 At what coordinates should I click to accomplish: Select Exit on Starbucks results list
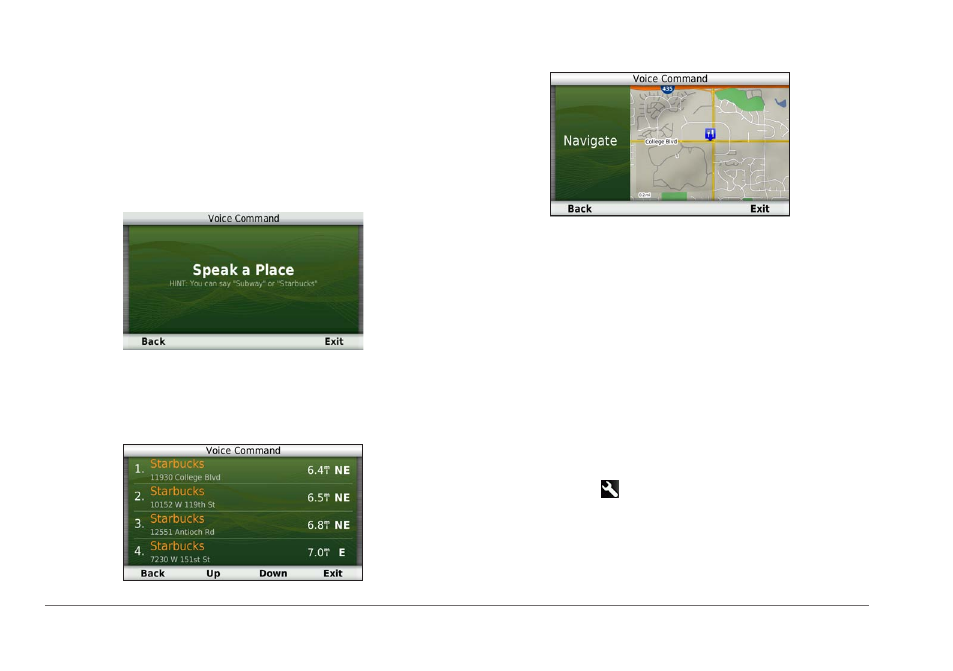(332, 573)
